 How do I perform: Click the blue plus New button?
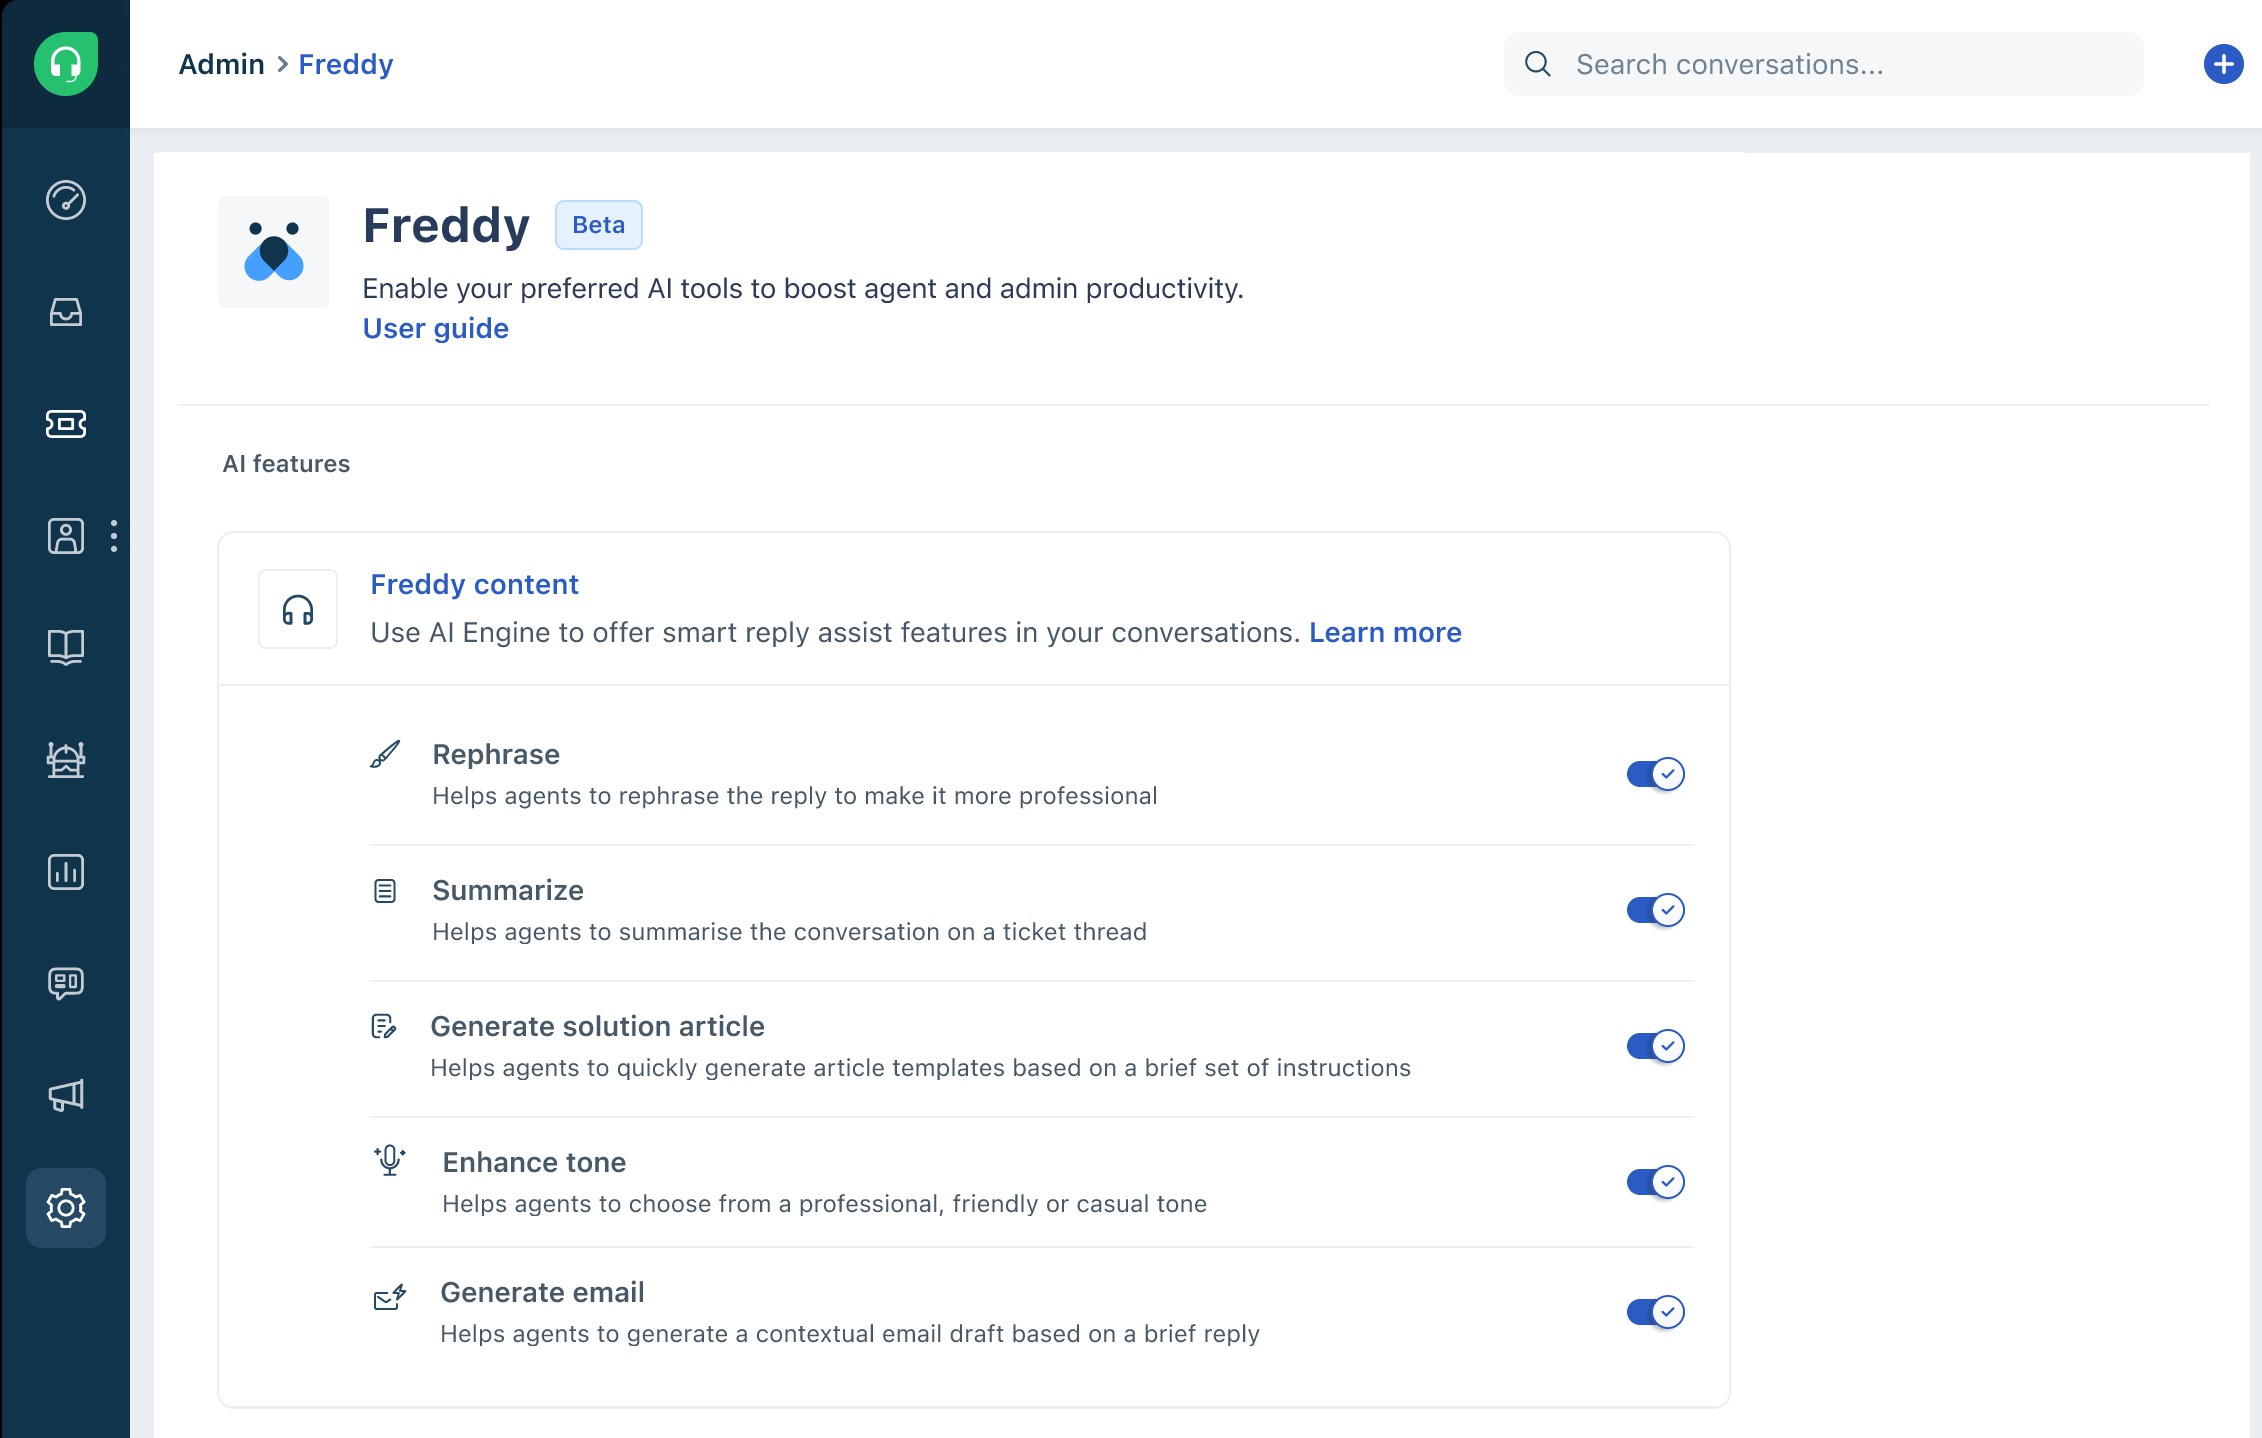(2224, 64)
